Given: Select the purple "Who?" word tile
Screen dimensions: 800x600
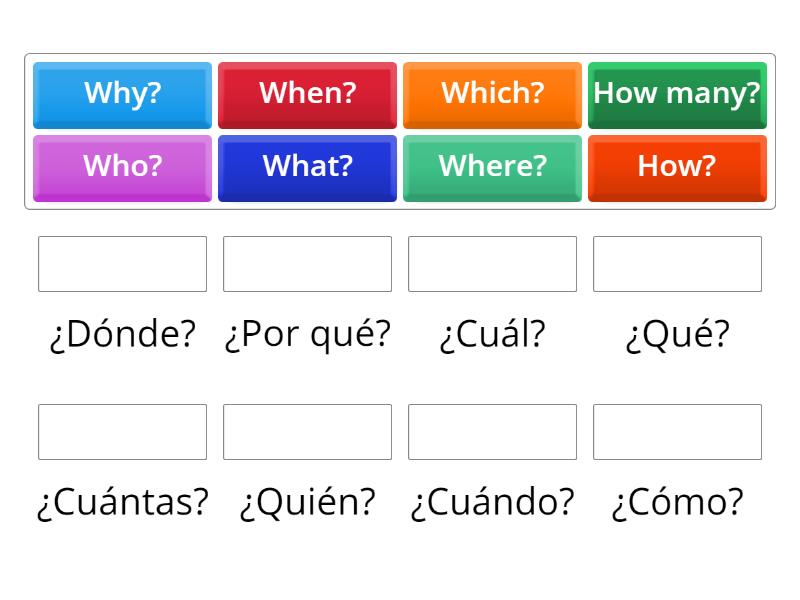Looking at the screenshot, I should pyautogui.click(x=122, y=166).
